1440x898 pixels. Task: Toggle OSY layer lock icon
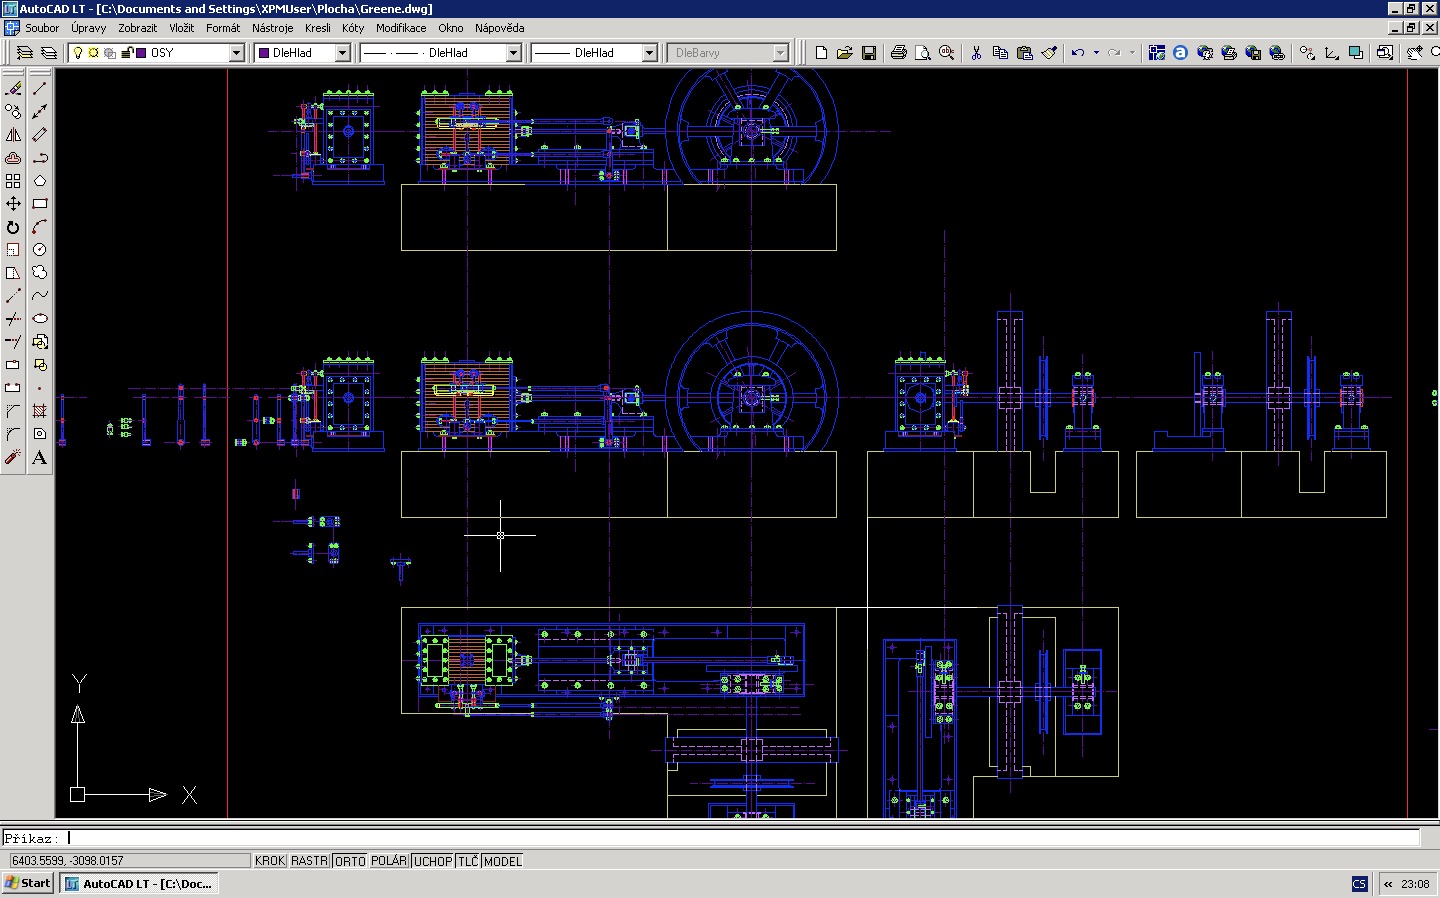click(127, 53)
